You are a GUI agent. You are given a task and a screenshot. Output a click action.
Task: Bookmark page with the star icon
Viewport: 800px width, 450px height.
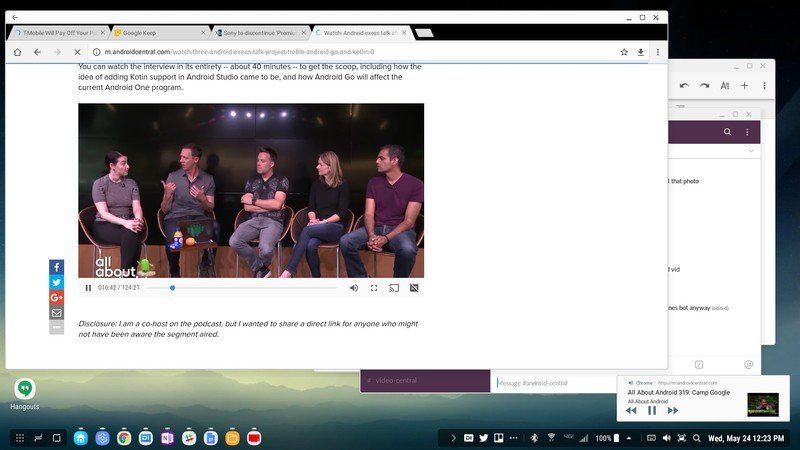point(624,52)
